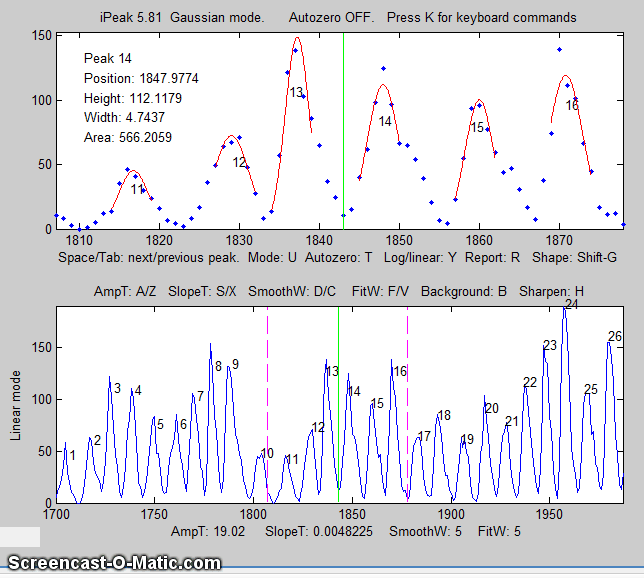
Task: Click peak 26 in the lower signal plot
Action: (x=614, y=336)
